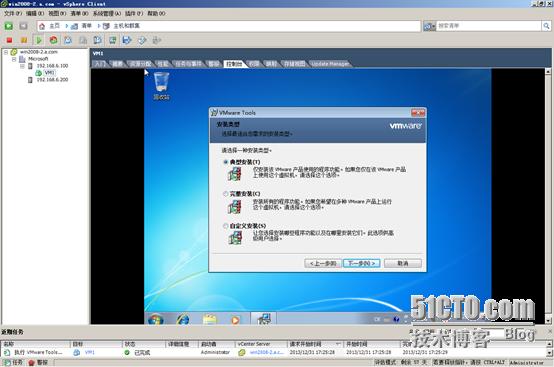Select host 192.168.6.200 in the inventory tree
554x367 pixels.
pyautogui.click(x=52, y=80)
